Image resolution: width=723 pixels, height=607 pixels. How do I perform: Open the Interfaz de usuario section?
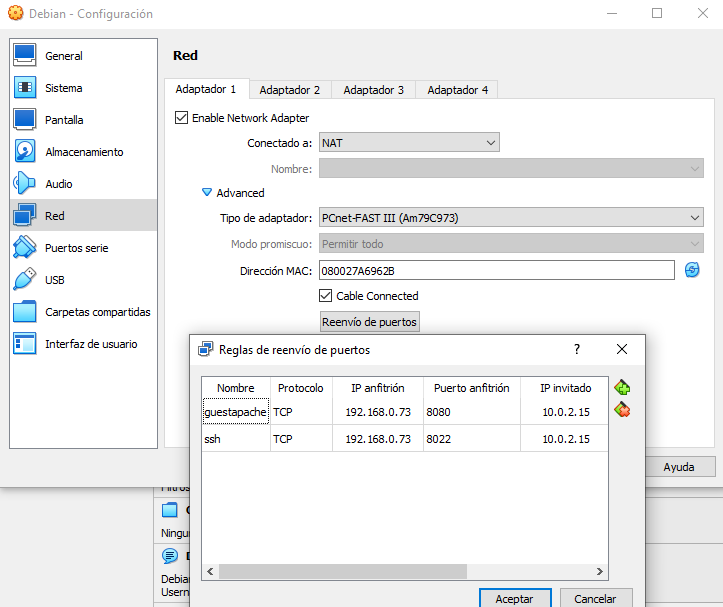[x=83, y=344]
